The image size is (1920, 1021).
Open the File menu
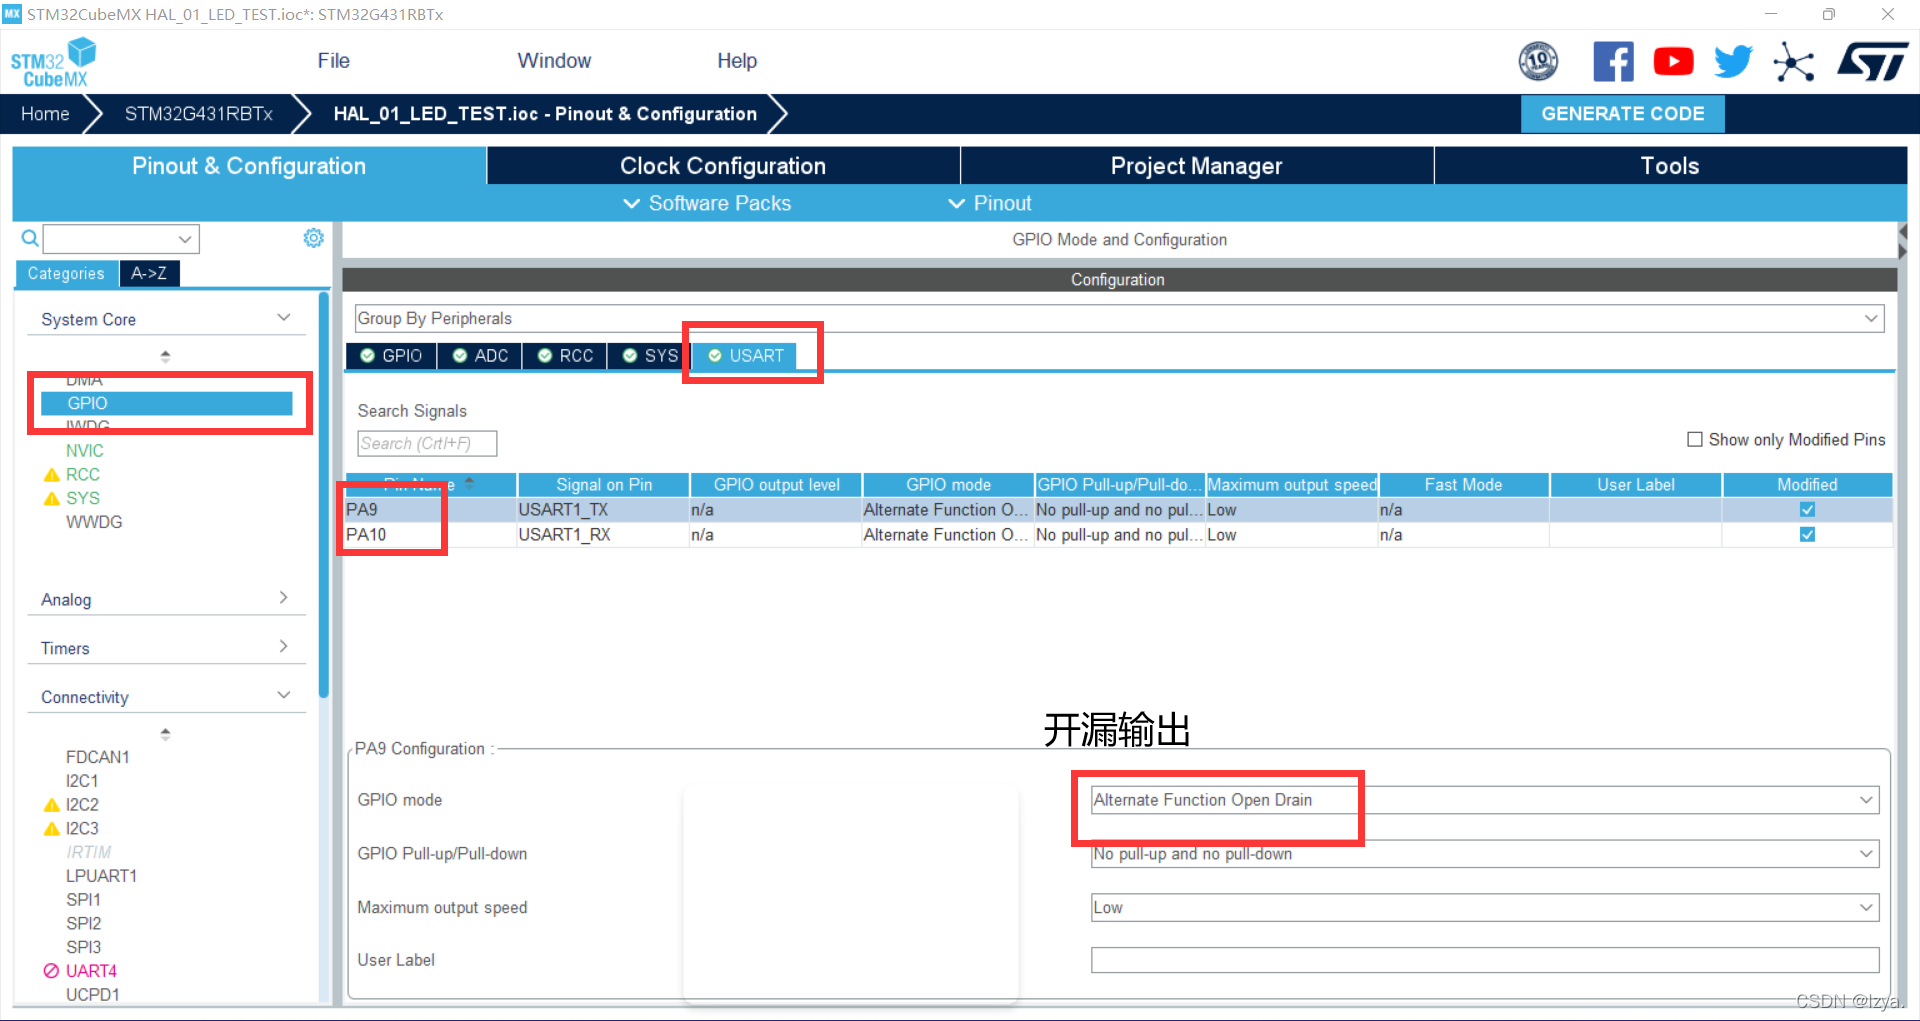(x=333, y=61)
